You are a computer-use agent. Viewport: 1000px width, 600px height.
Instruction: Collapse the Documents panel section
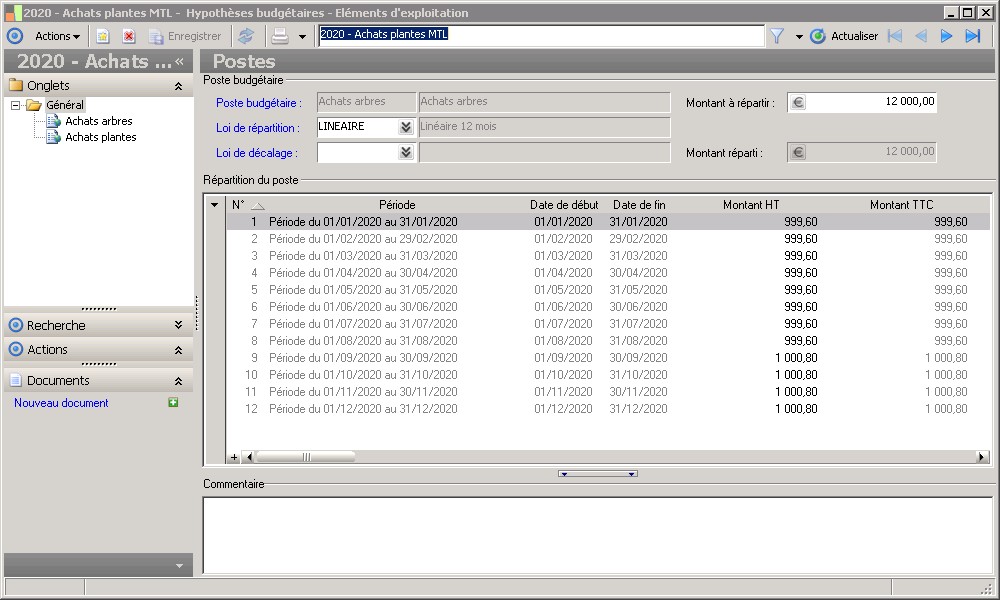[178, 381]
